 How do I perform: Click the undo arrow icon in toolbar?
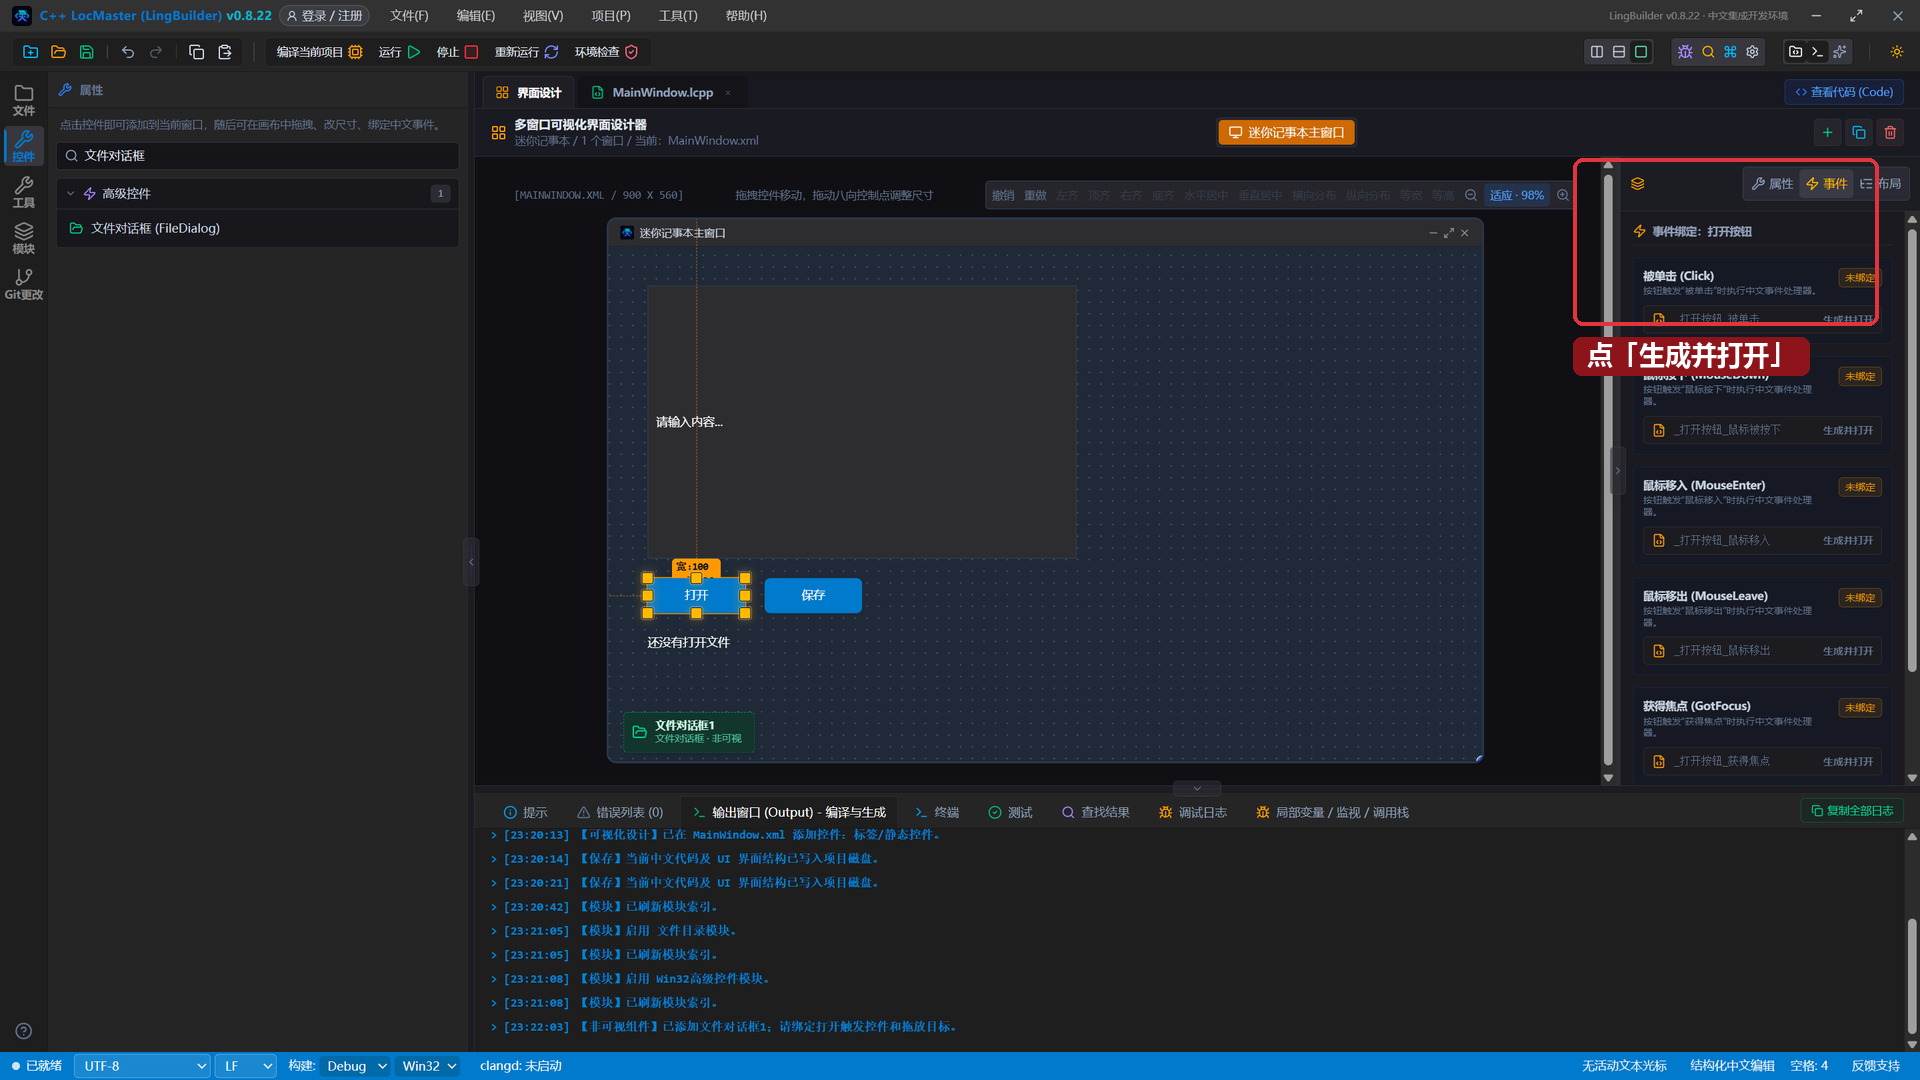coord(128,52)
